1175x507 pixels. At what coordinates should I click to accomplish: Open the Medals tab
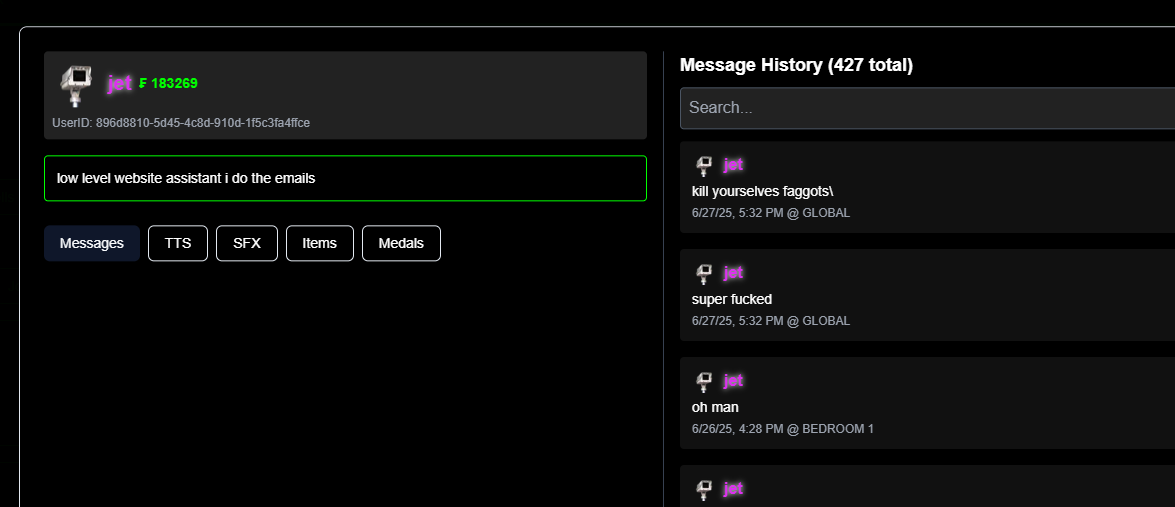(x=401, y=243)
